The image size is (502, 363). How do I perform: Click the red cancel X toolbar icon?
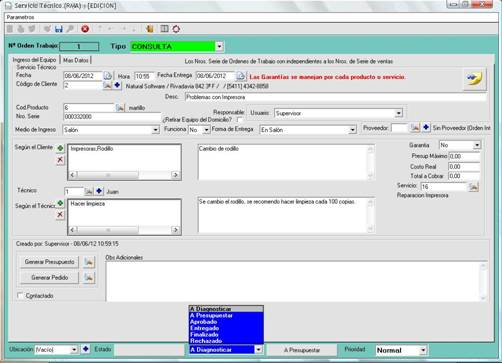click(85, 29)
